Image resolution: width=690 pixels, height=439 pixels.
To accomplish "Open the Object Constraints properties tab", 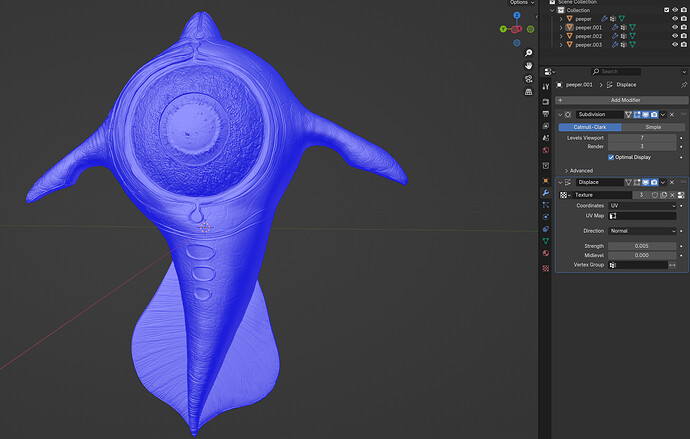I will point(546,229).
